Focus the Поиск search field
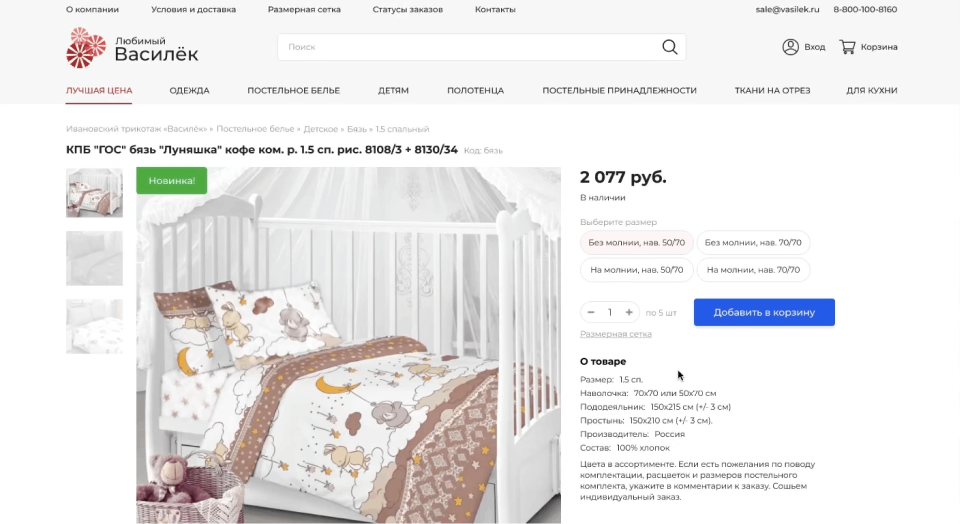The height and width of the screenshot is (524, 960). point(468,47)
